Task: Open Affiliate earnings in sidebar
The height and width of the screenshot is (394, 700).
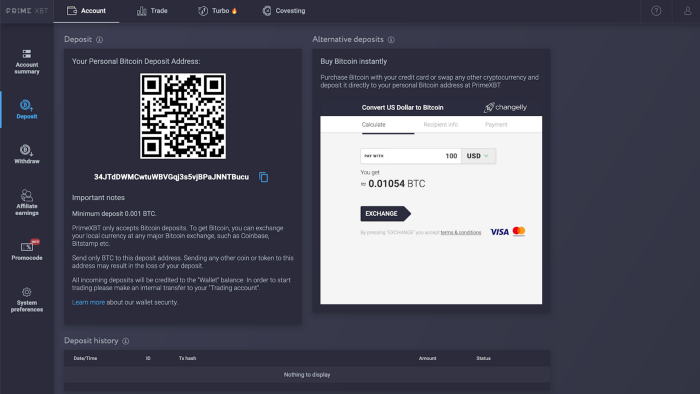Action: point(27,203)
